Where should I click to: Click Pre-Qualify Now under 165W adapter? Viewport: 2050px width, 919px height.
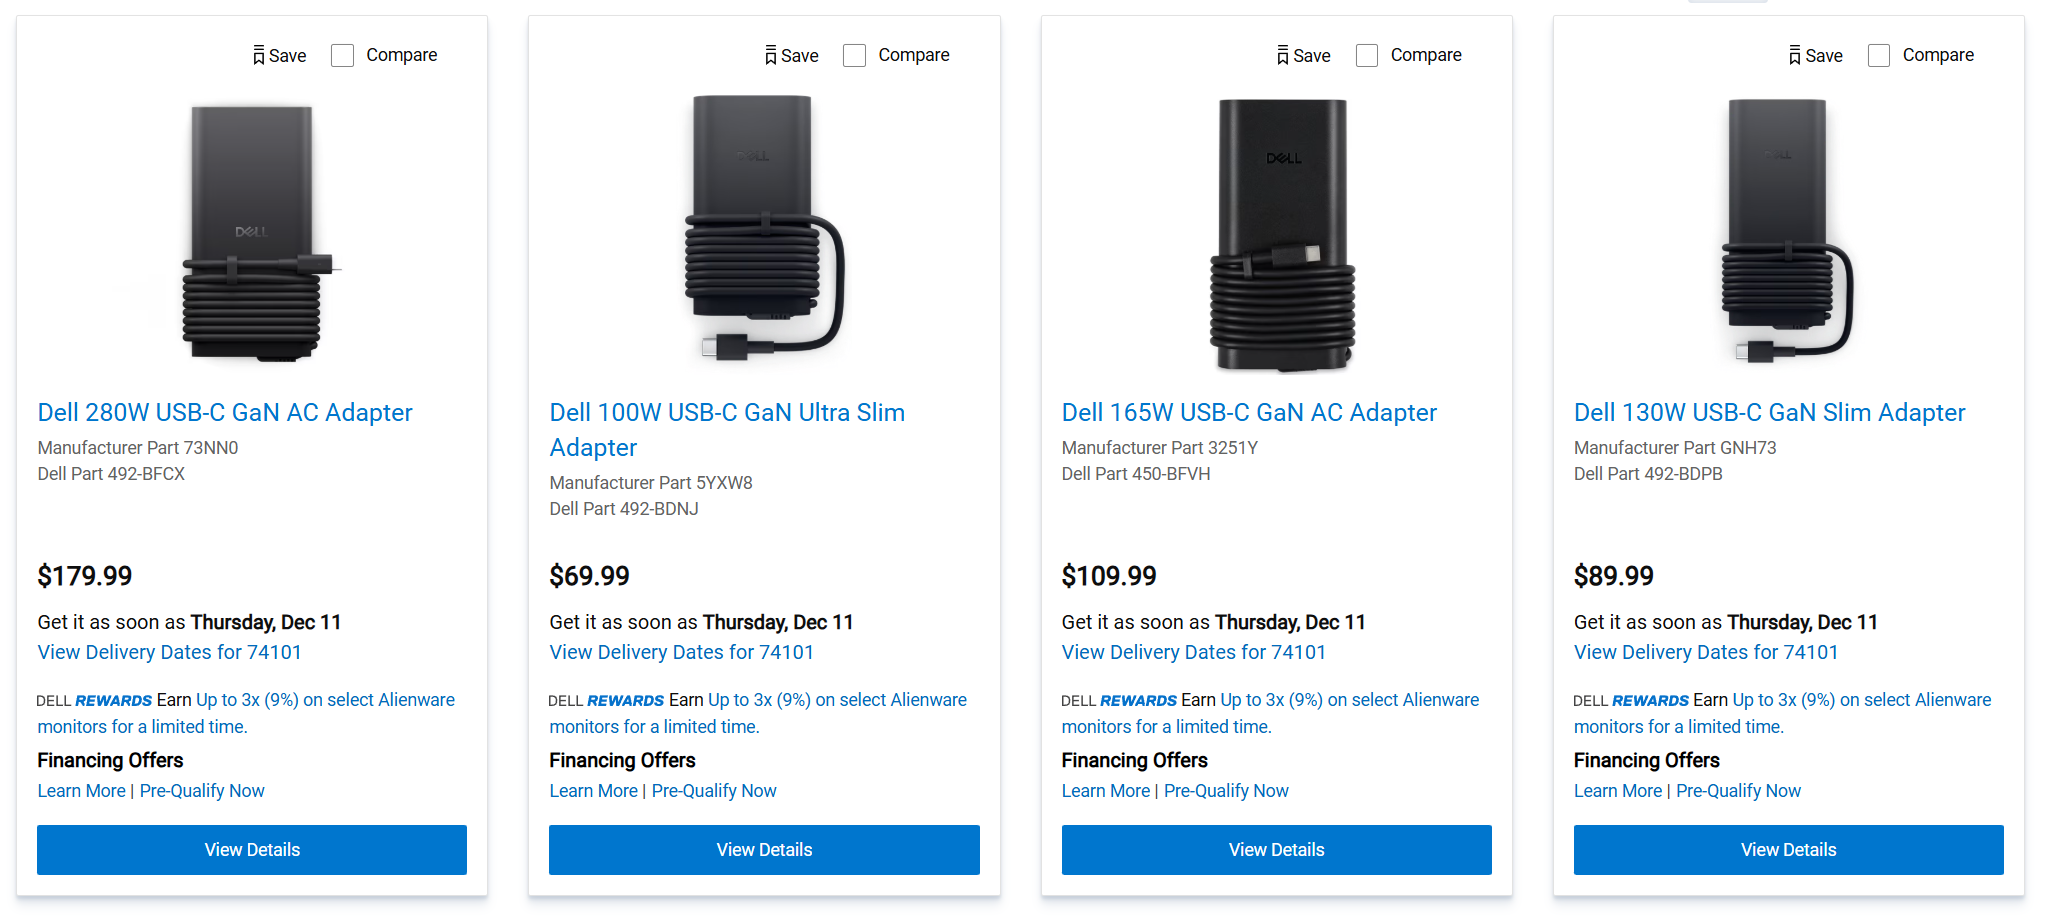click(x=1226, y=791)
